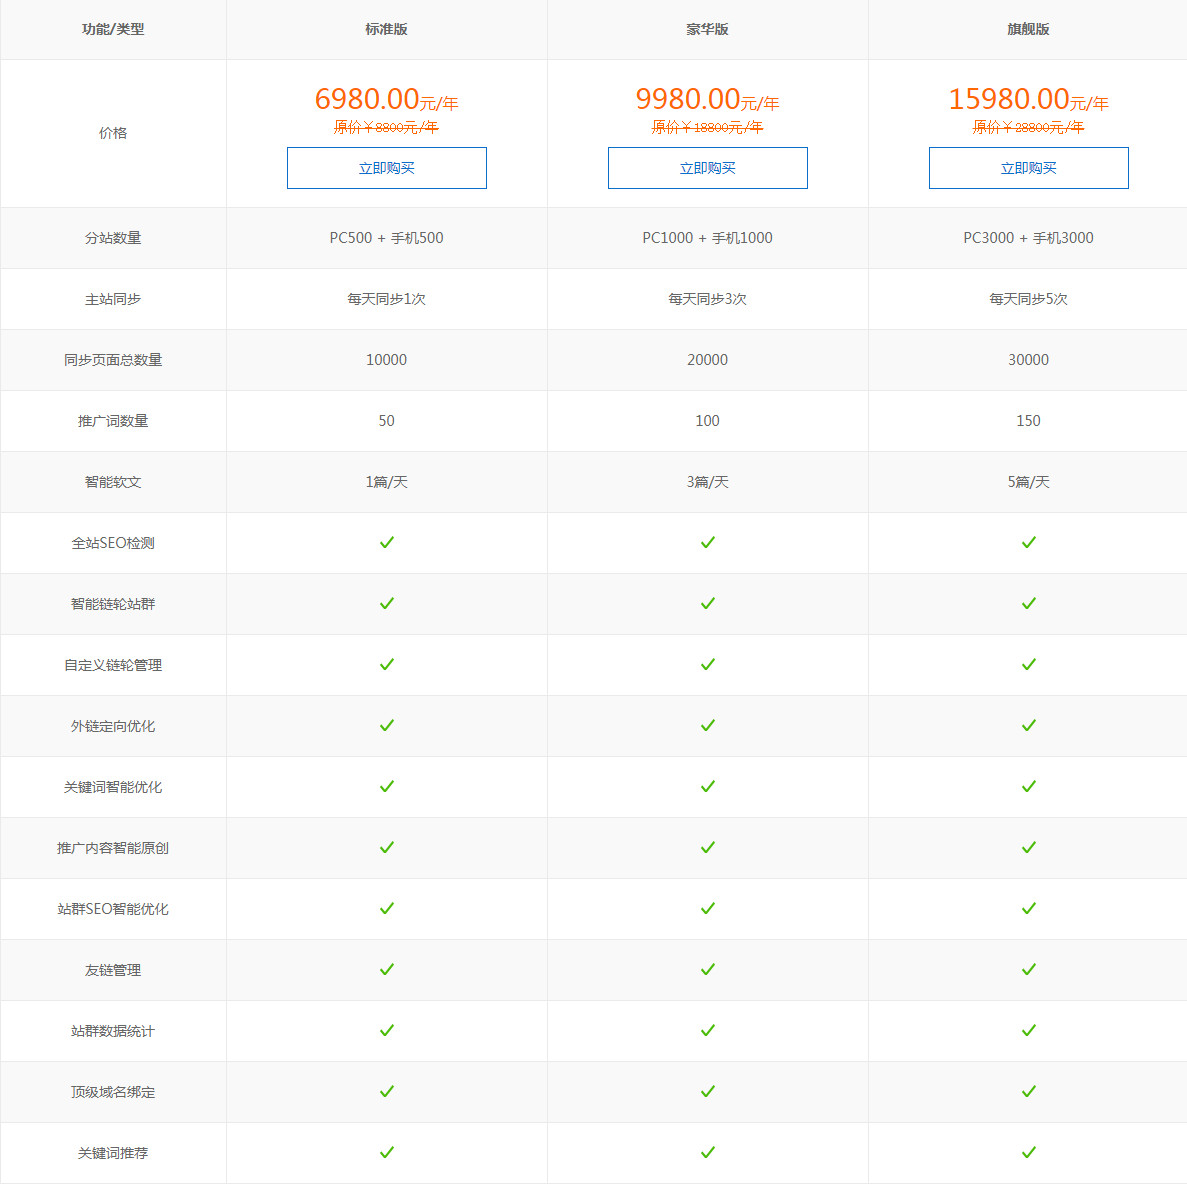Click 自定义链轮管理 checkmark in 旗舰版 column

pos(1028,664)
